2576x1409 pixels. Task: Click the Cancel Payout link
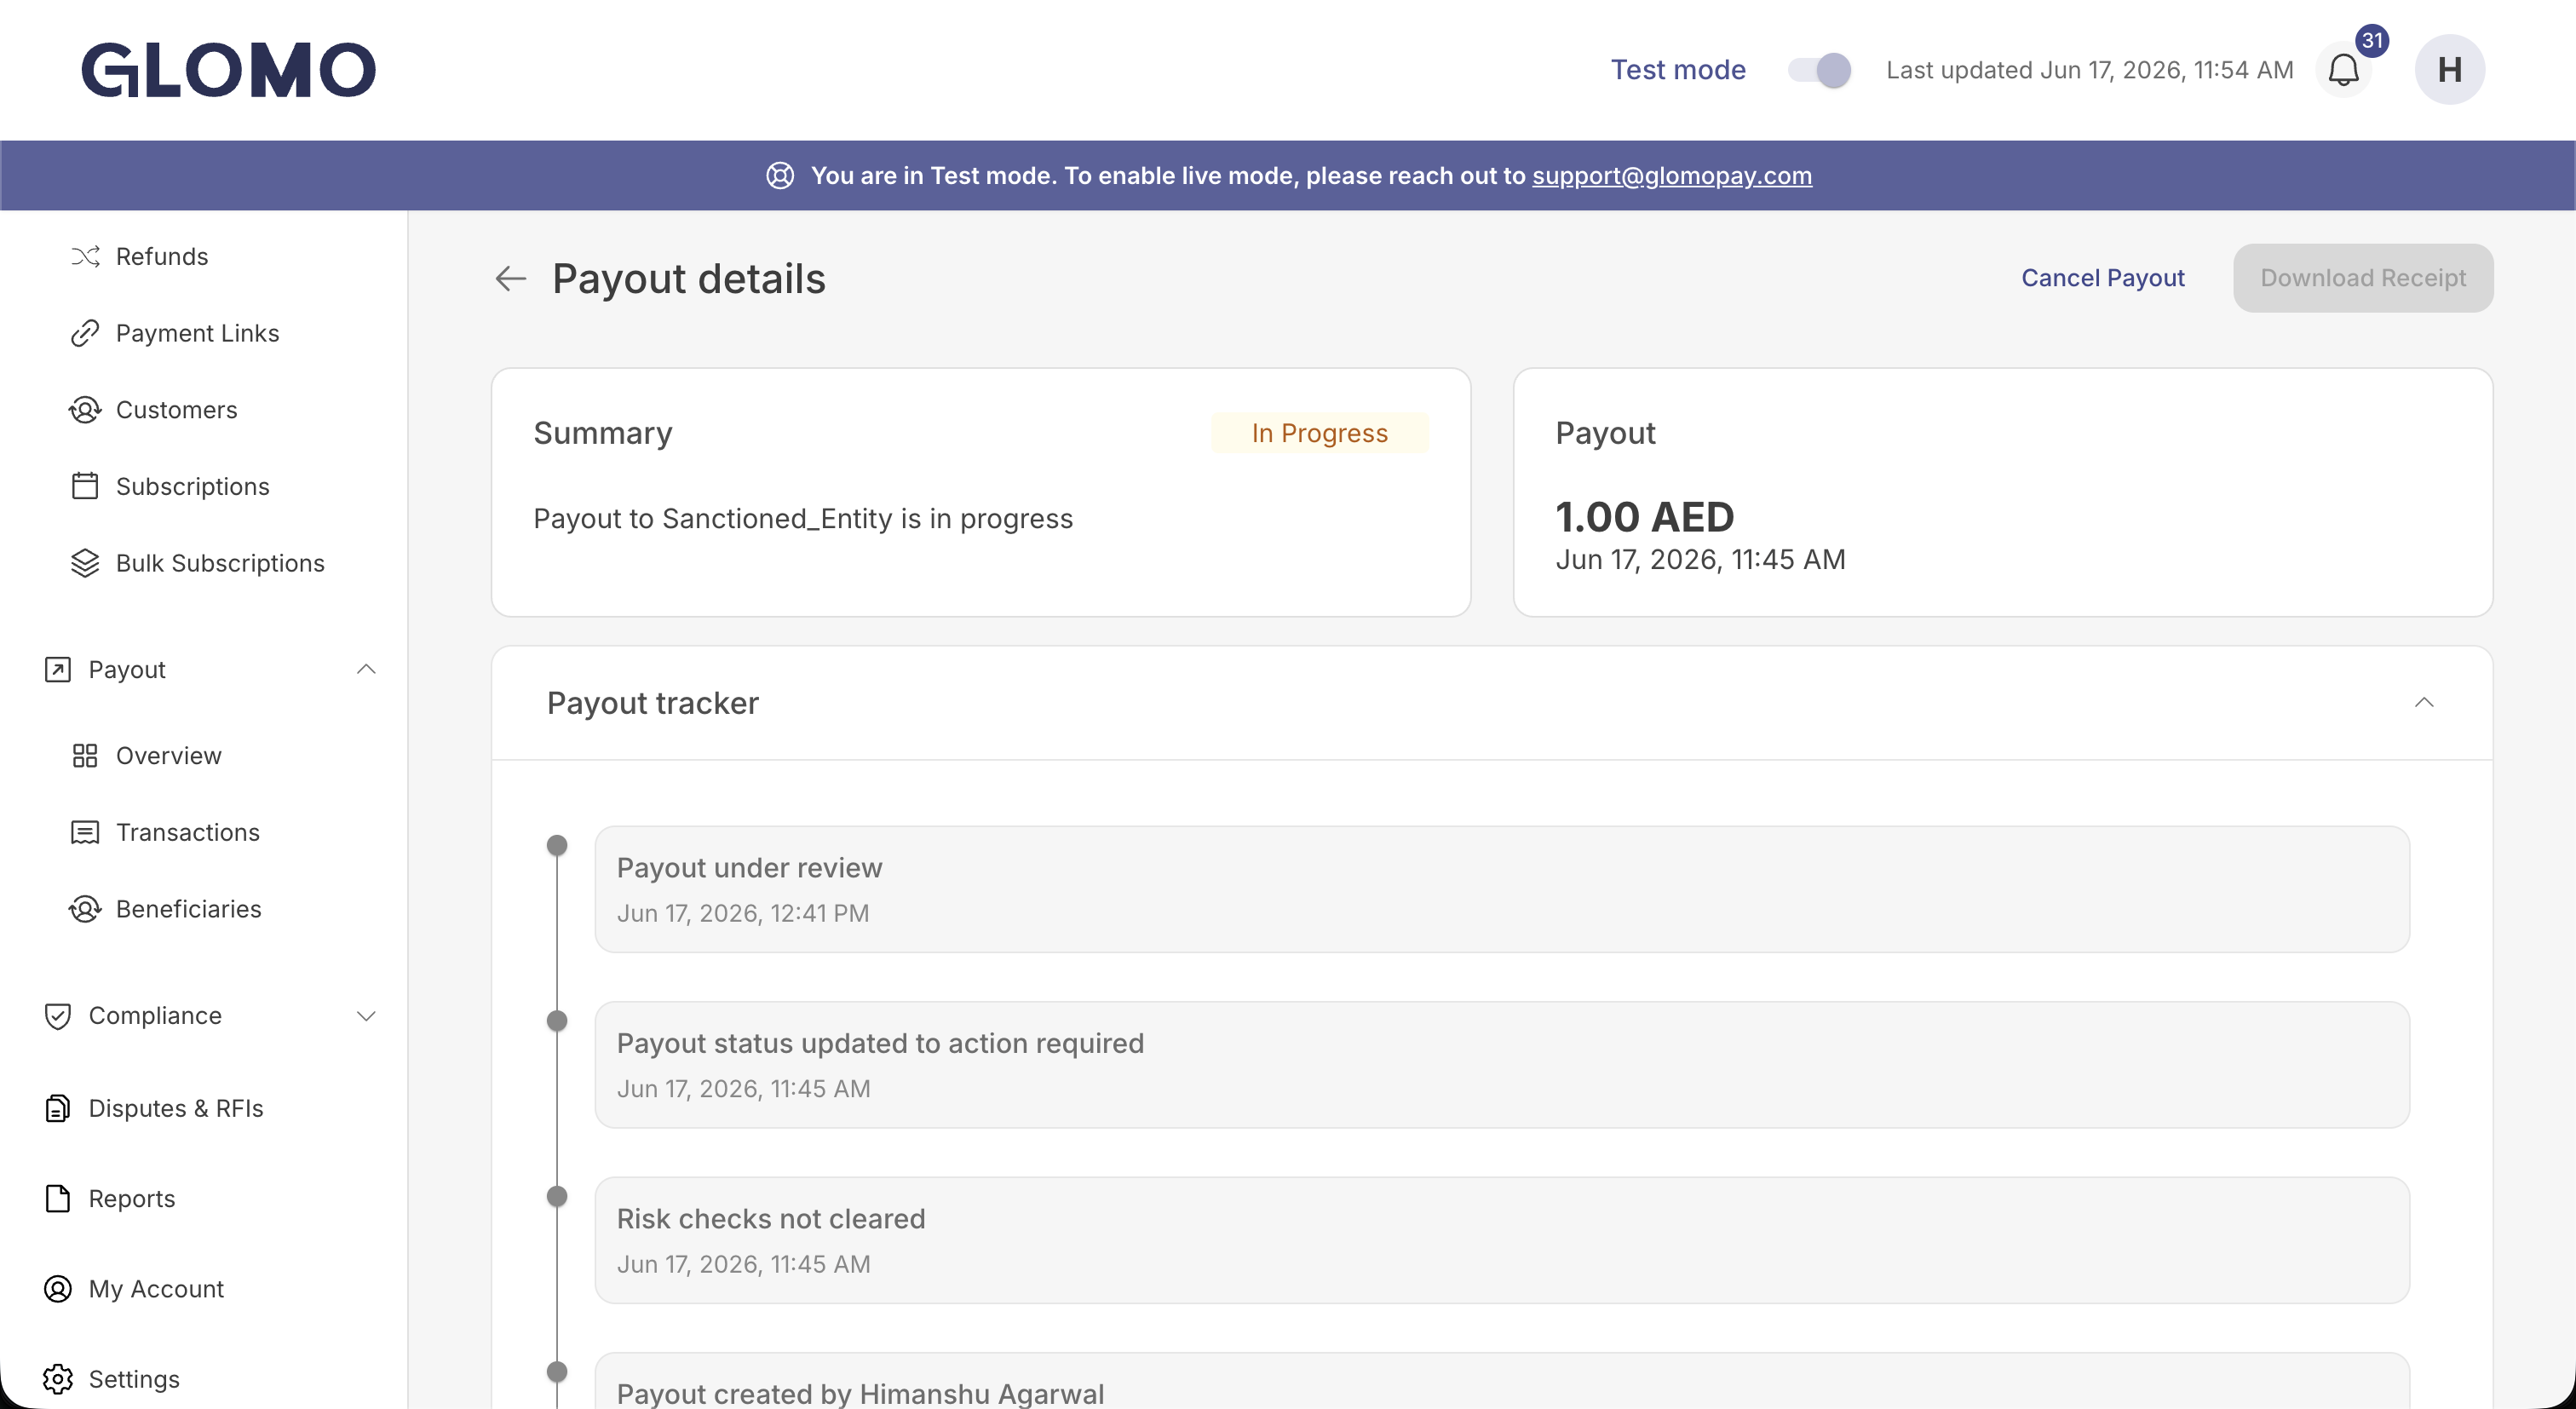pyautogui.click(x=2103, y=278)
